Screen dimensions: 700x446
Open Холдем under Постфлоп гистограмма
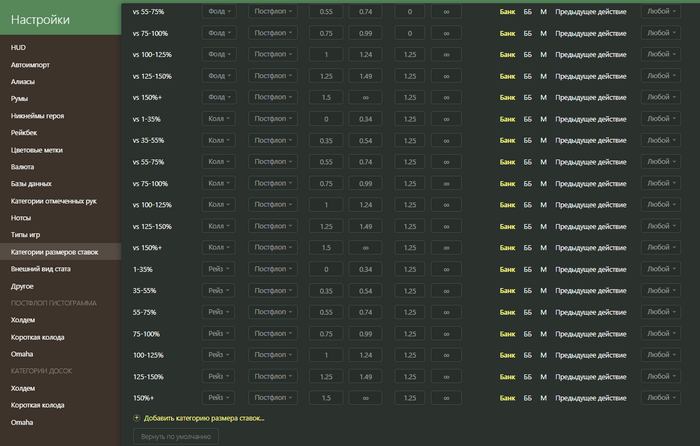pyautogui.click(x=23, y=320)
